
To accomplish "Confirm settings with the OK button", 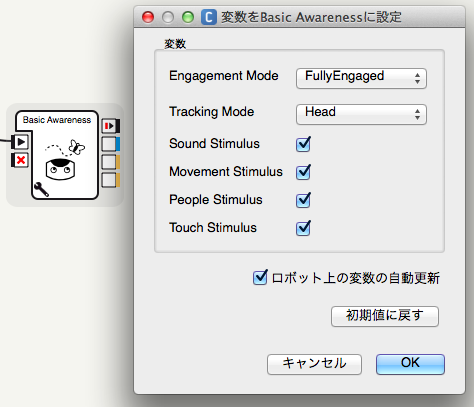I will click(410, 364).
